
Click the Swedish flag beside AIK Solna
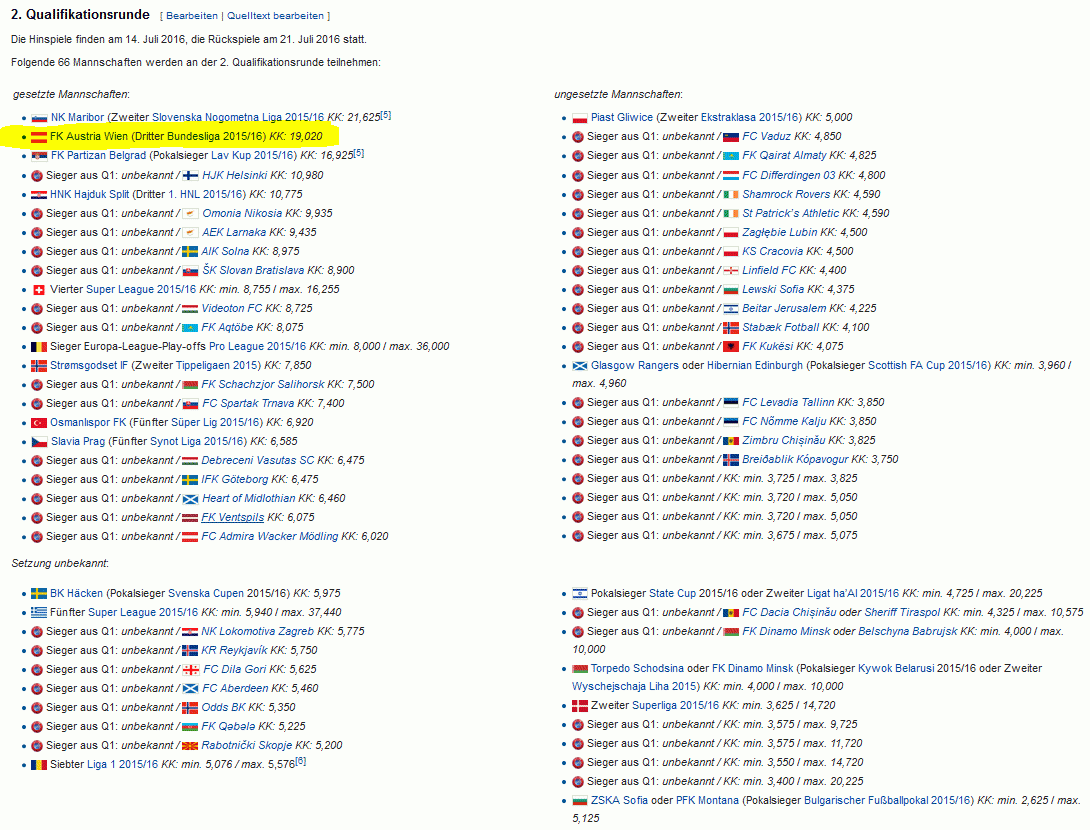(x=190, y=252)
